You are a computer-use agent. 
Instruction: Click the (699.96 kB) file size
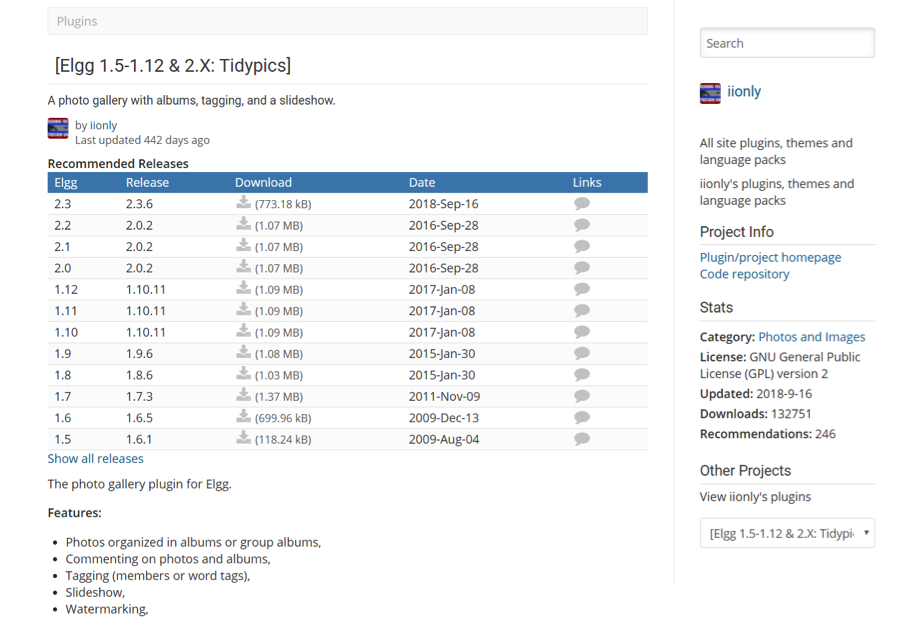283,418
